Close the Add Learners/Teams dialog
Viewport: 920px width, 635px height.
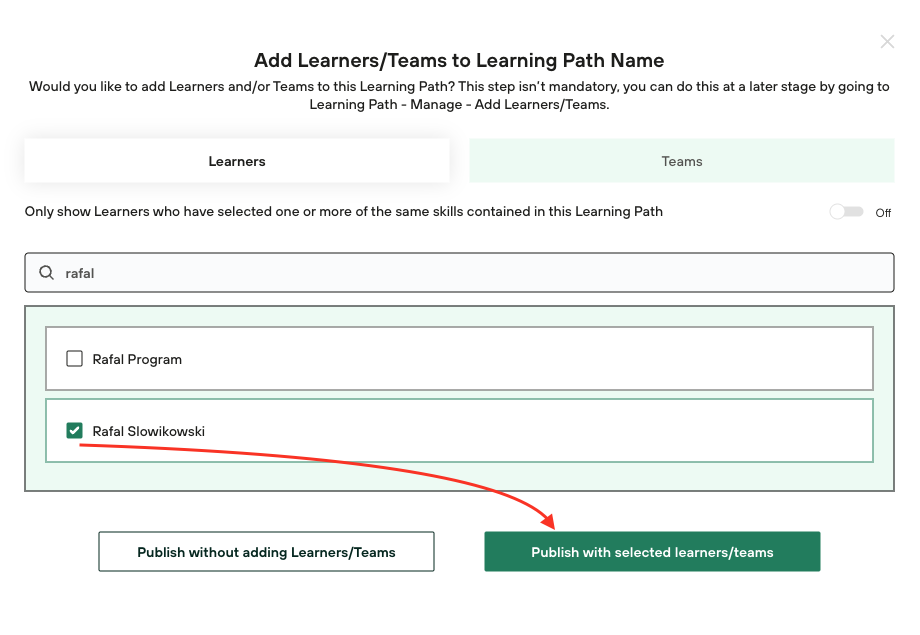point(887,42)
